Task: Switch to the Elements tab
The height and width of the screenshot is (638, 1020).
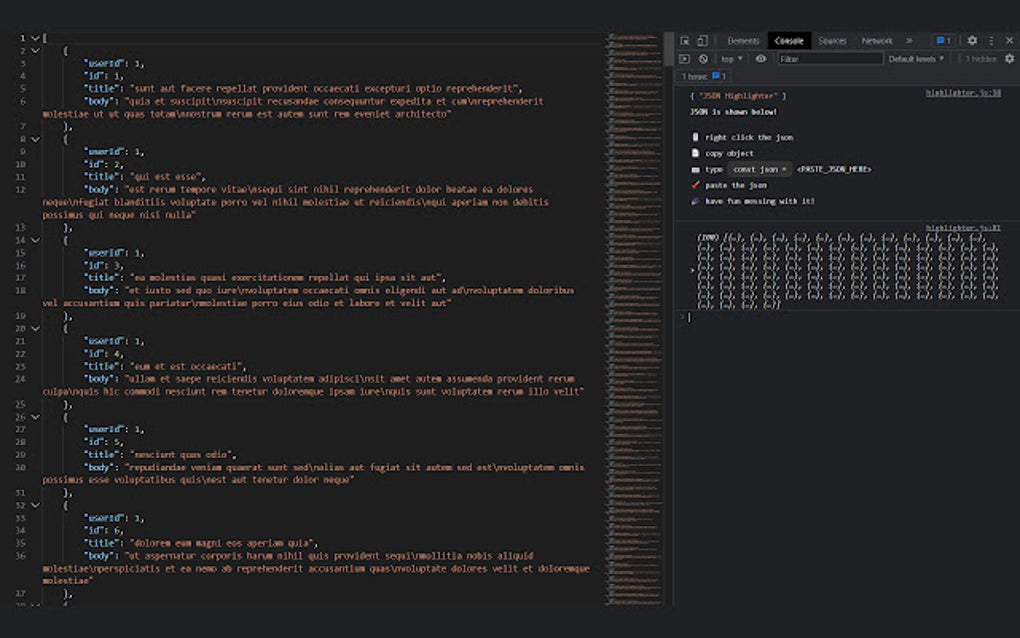Action: [x=744, y=40]
